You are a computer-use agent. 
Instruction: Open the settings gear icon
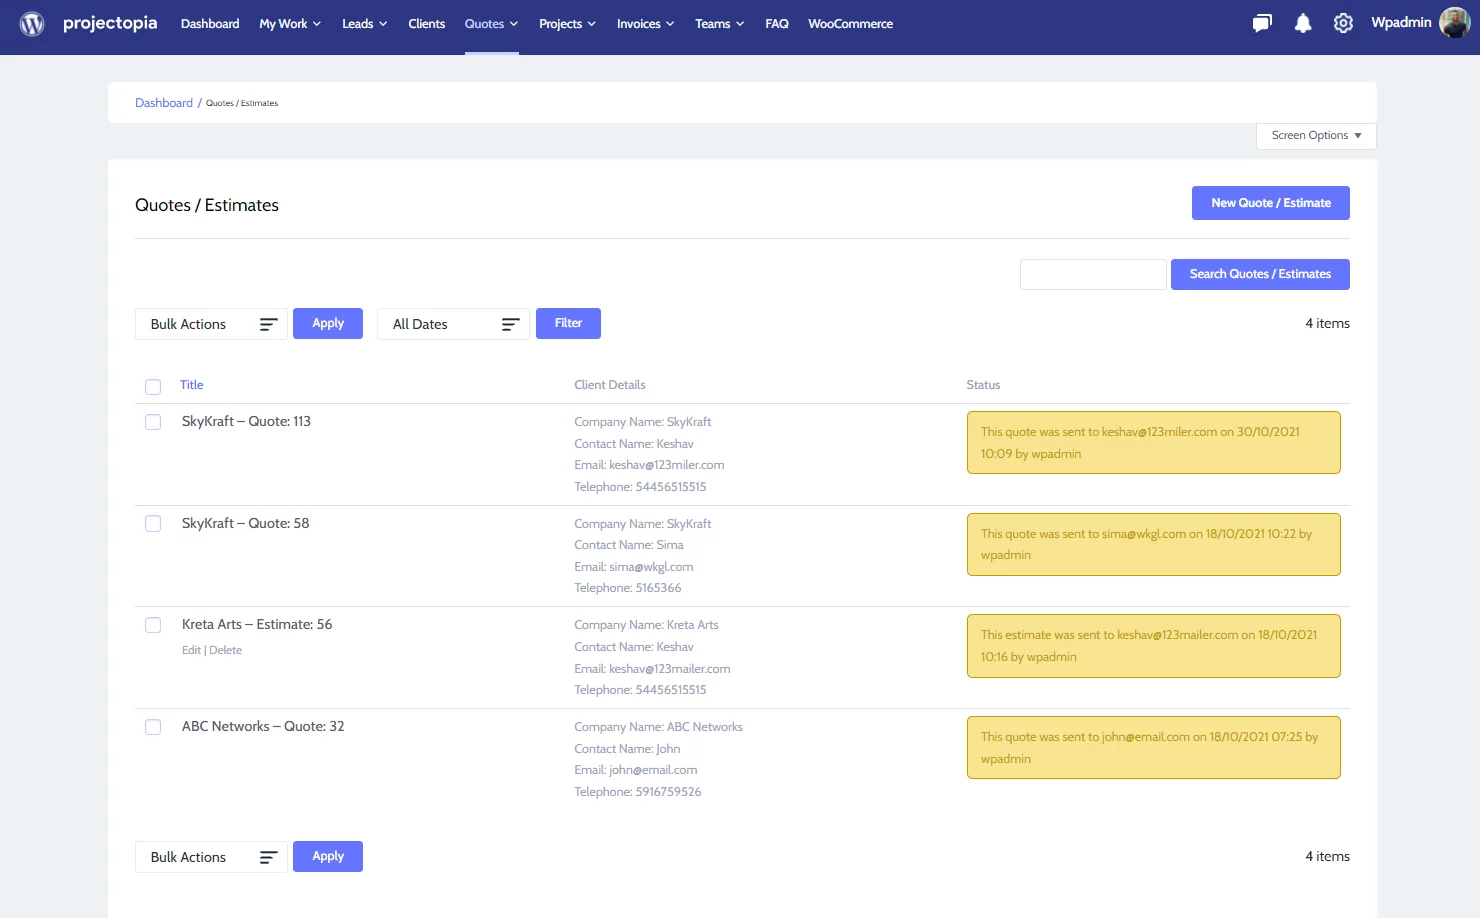pyautogui.click(x=1343, y=23)
